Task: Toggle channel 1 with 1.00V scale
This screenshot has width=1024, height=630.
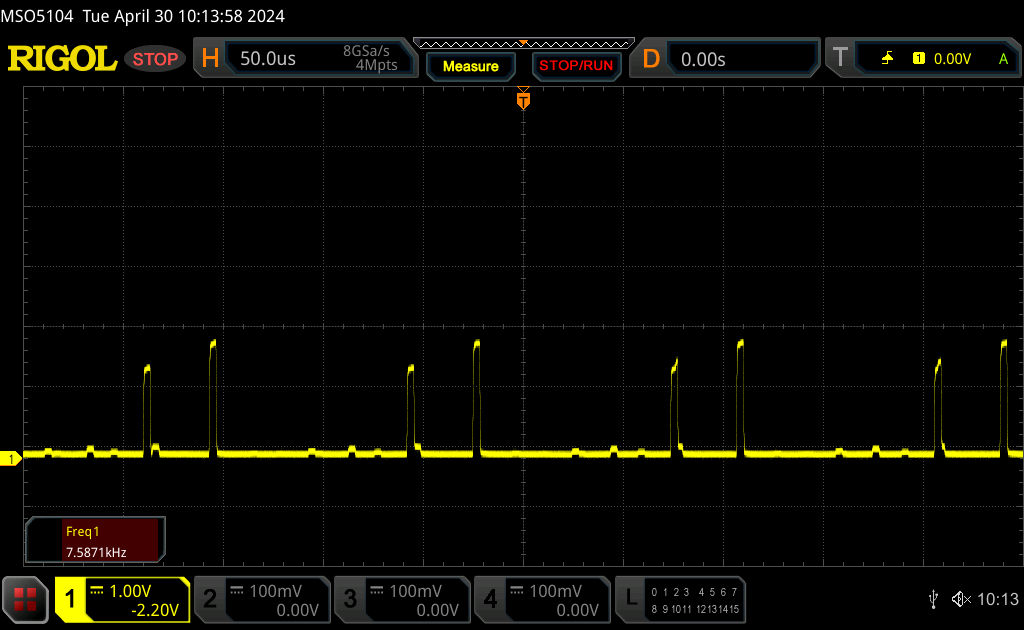Action: [122, 599]
